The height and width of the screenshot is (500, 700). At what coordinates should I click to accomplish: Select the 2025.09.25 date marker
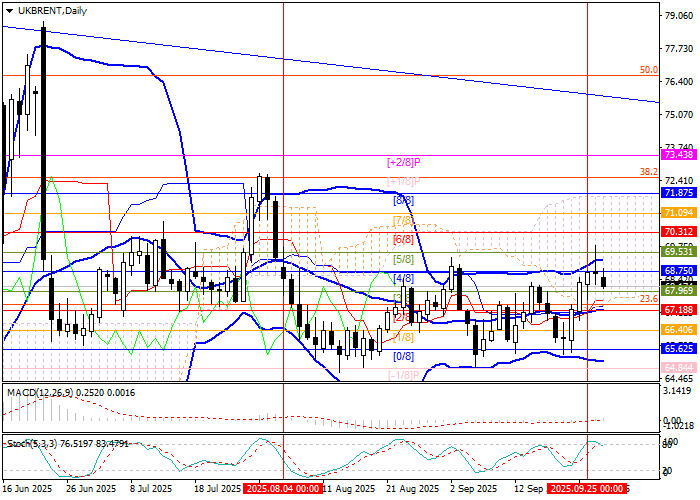[x=588, y=489]
